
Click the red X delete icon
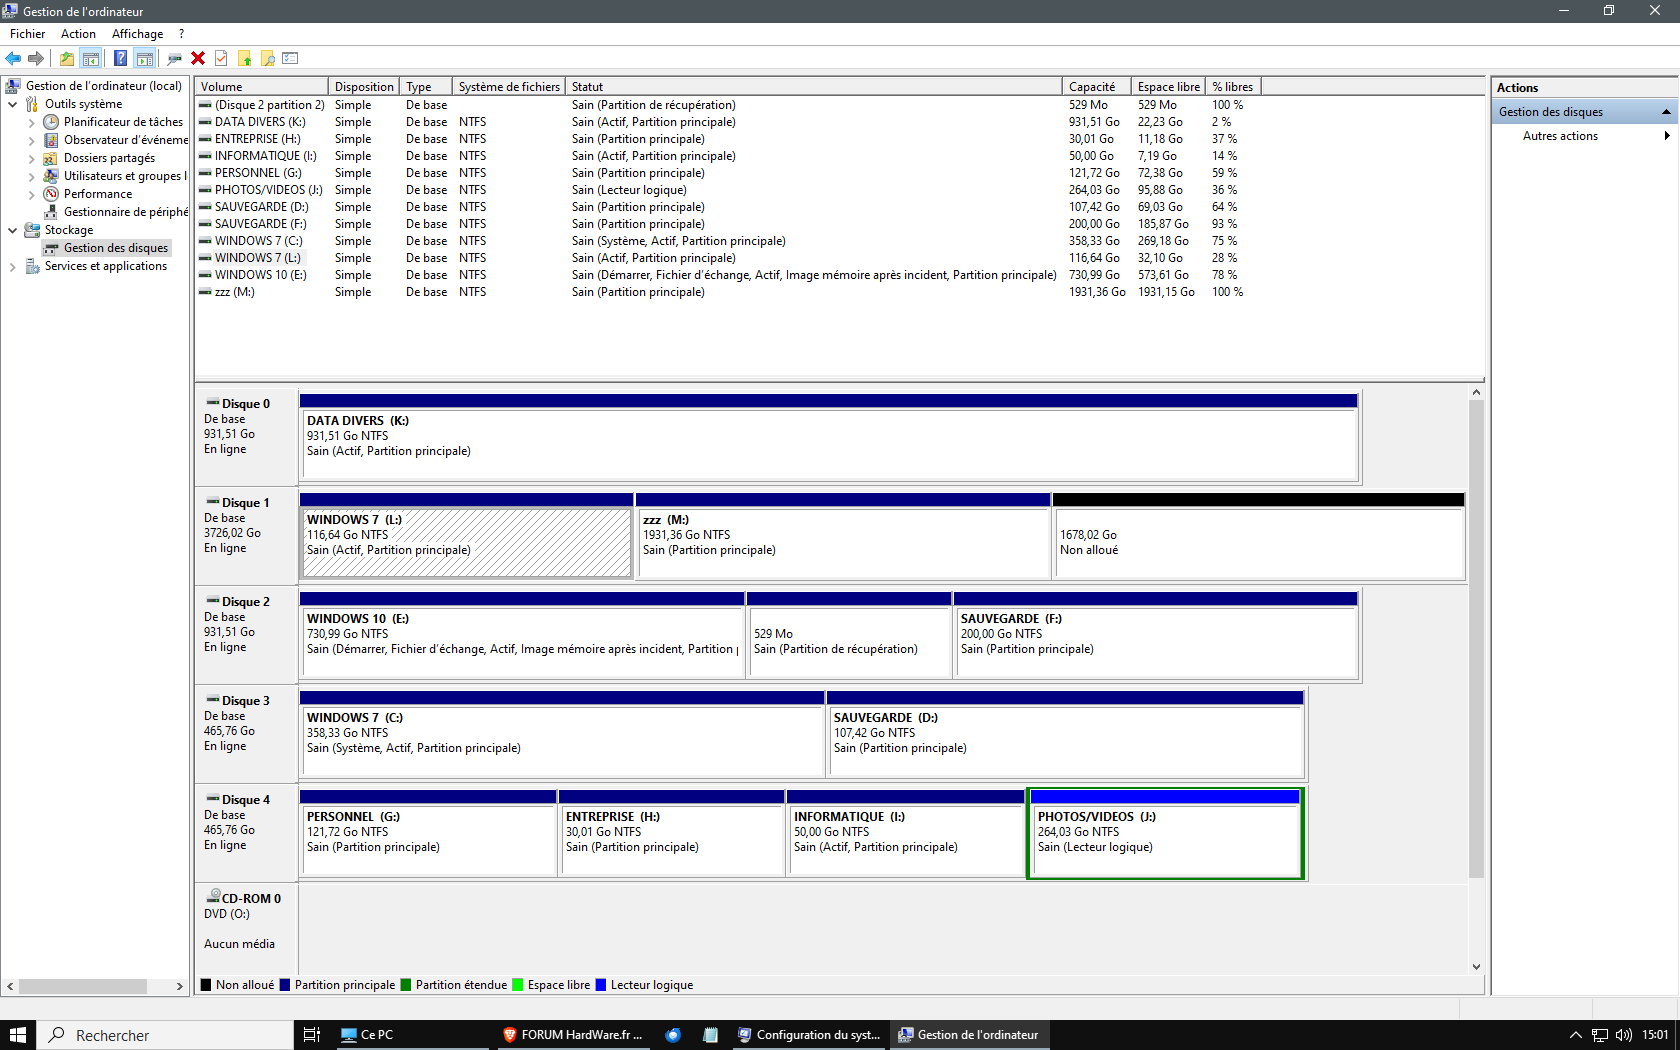coord(198,58)
